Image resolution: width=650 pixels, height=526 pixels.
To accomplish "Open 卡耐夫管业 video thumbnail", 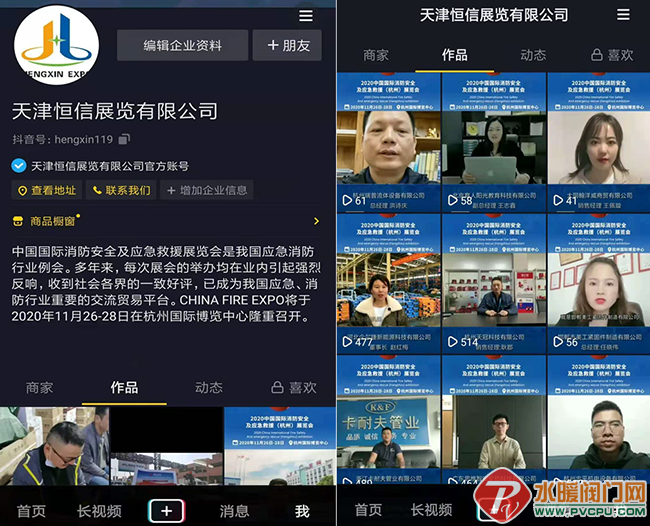I will tap(389, 419).
